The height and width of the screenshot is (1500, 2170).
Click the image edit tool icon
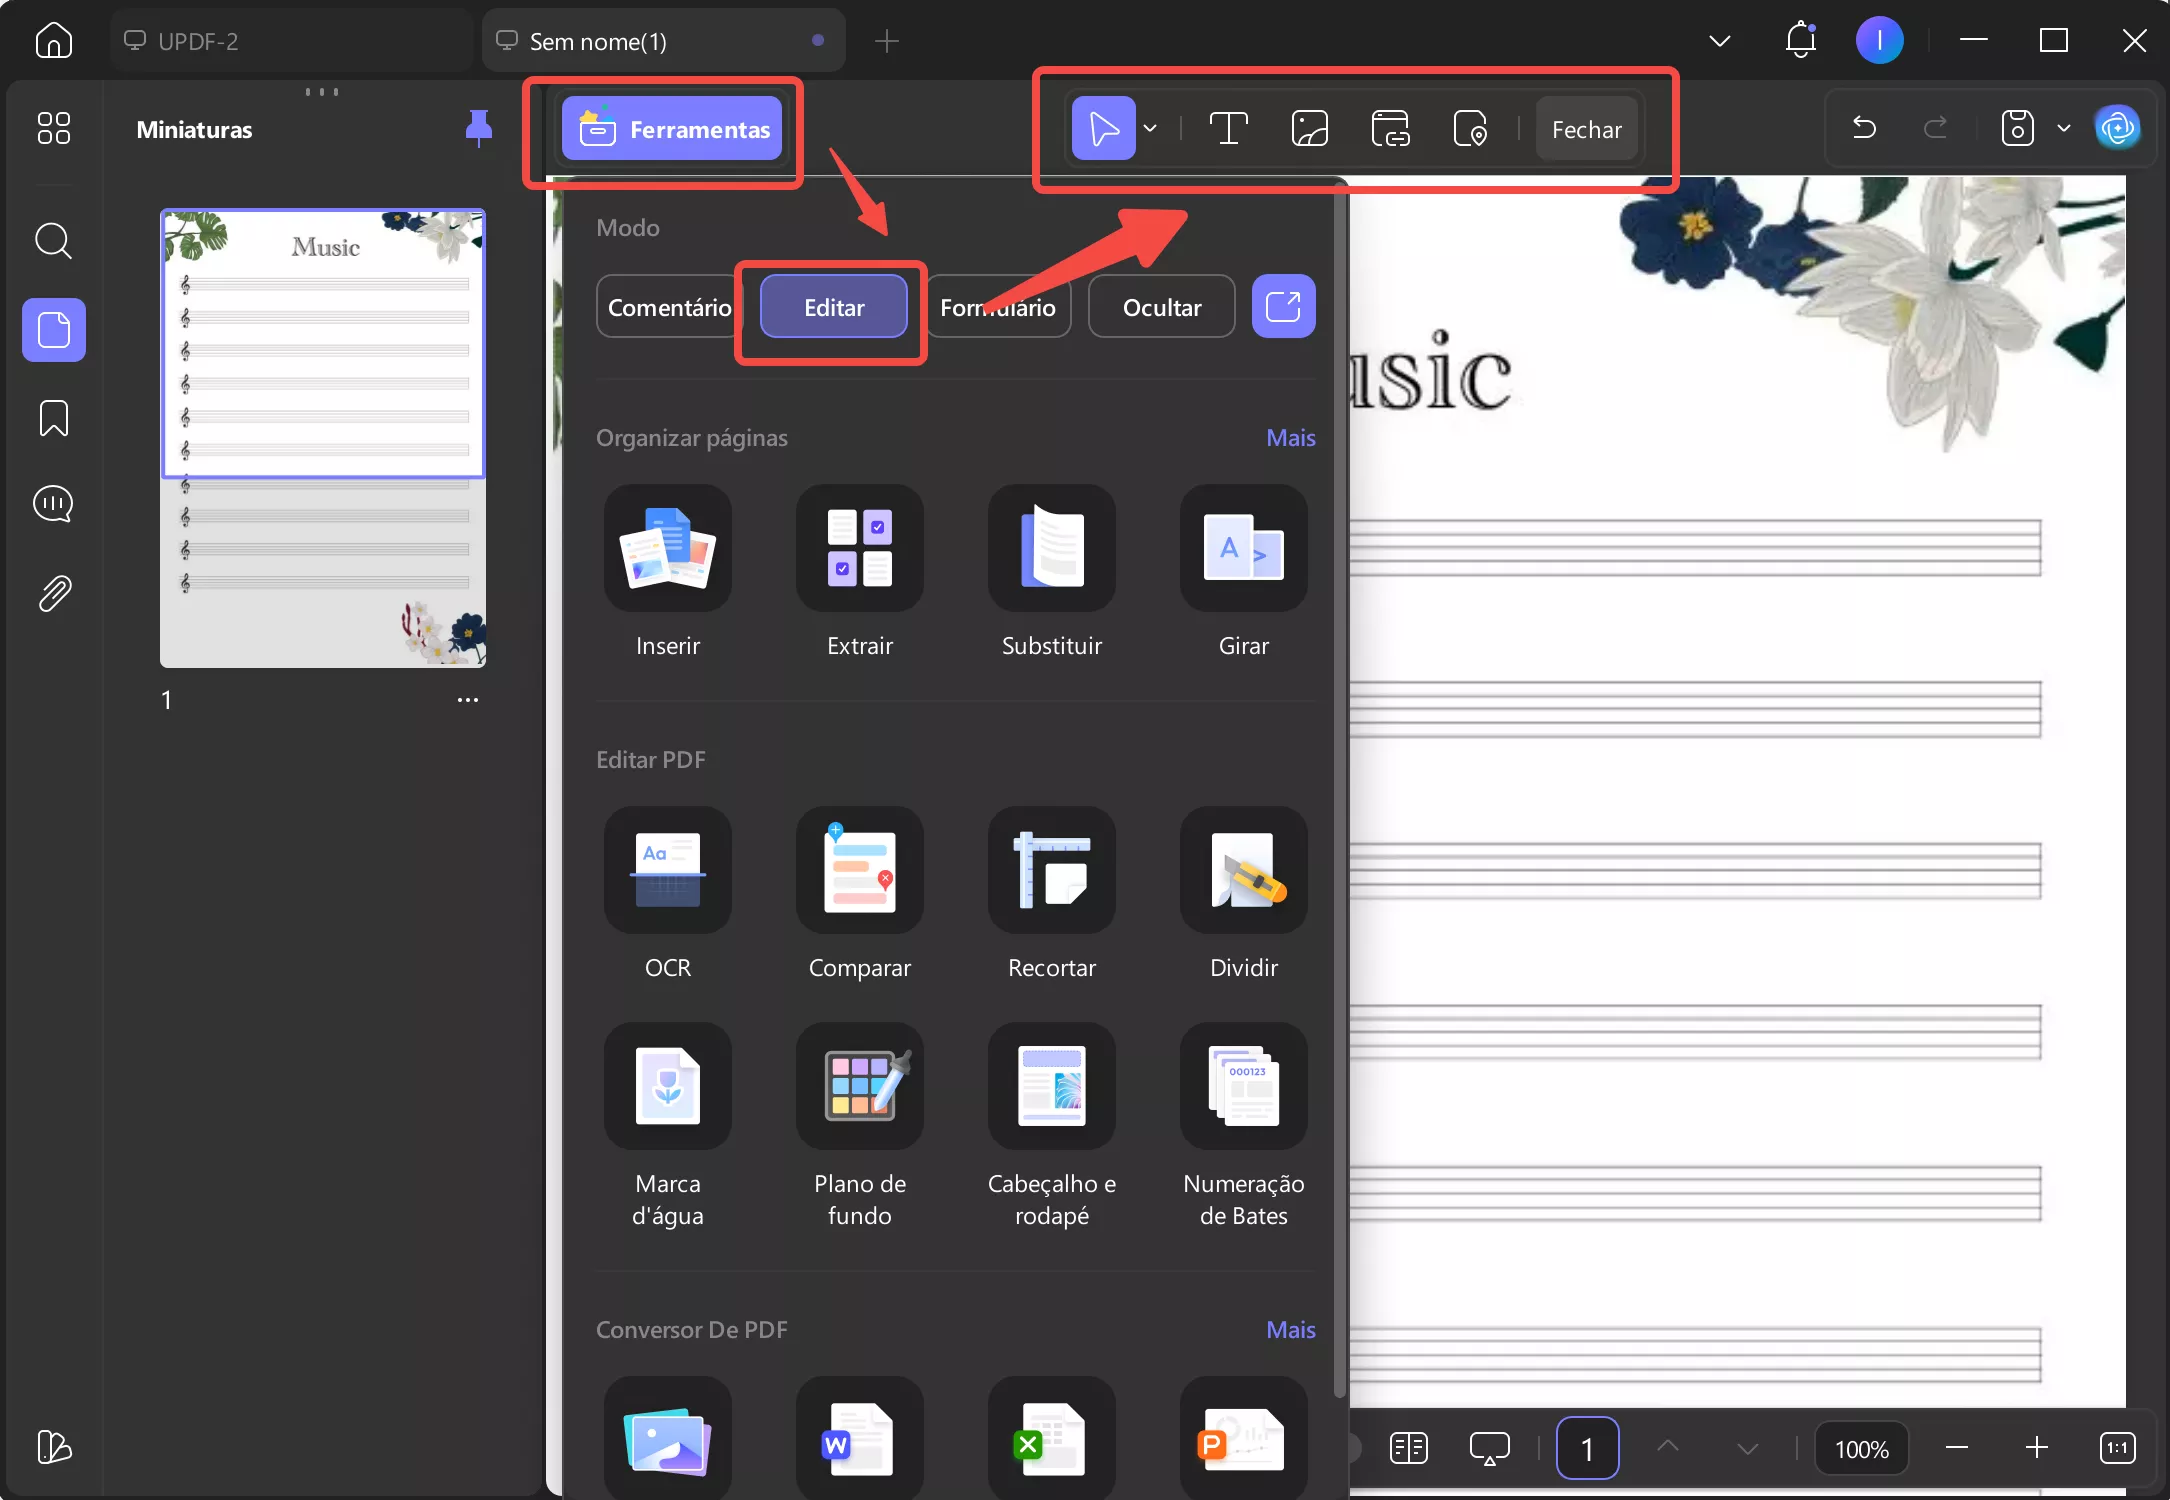[x=1309, y=129]
